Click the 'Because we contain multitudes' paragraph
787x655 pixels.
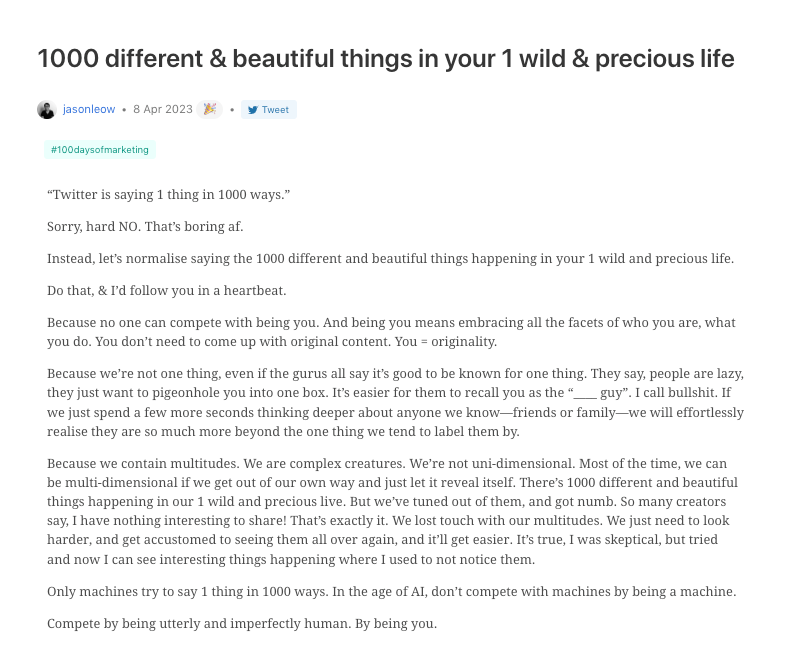coord(395,511)
